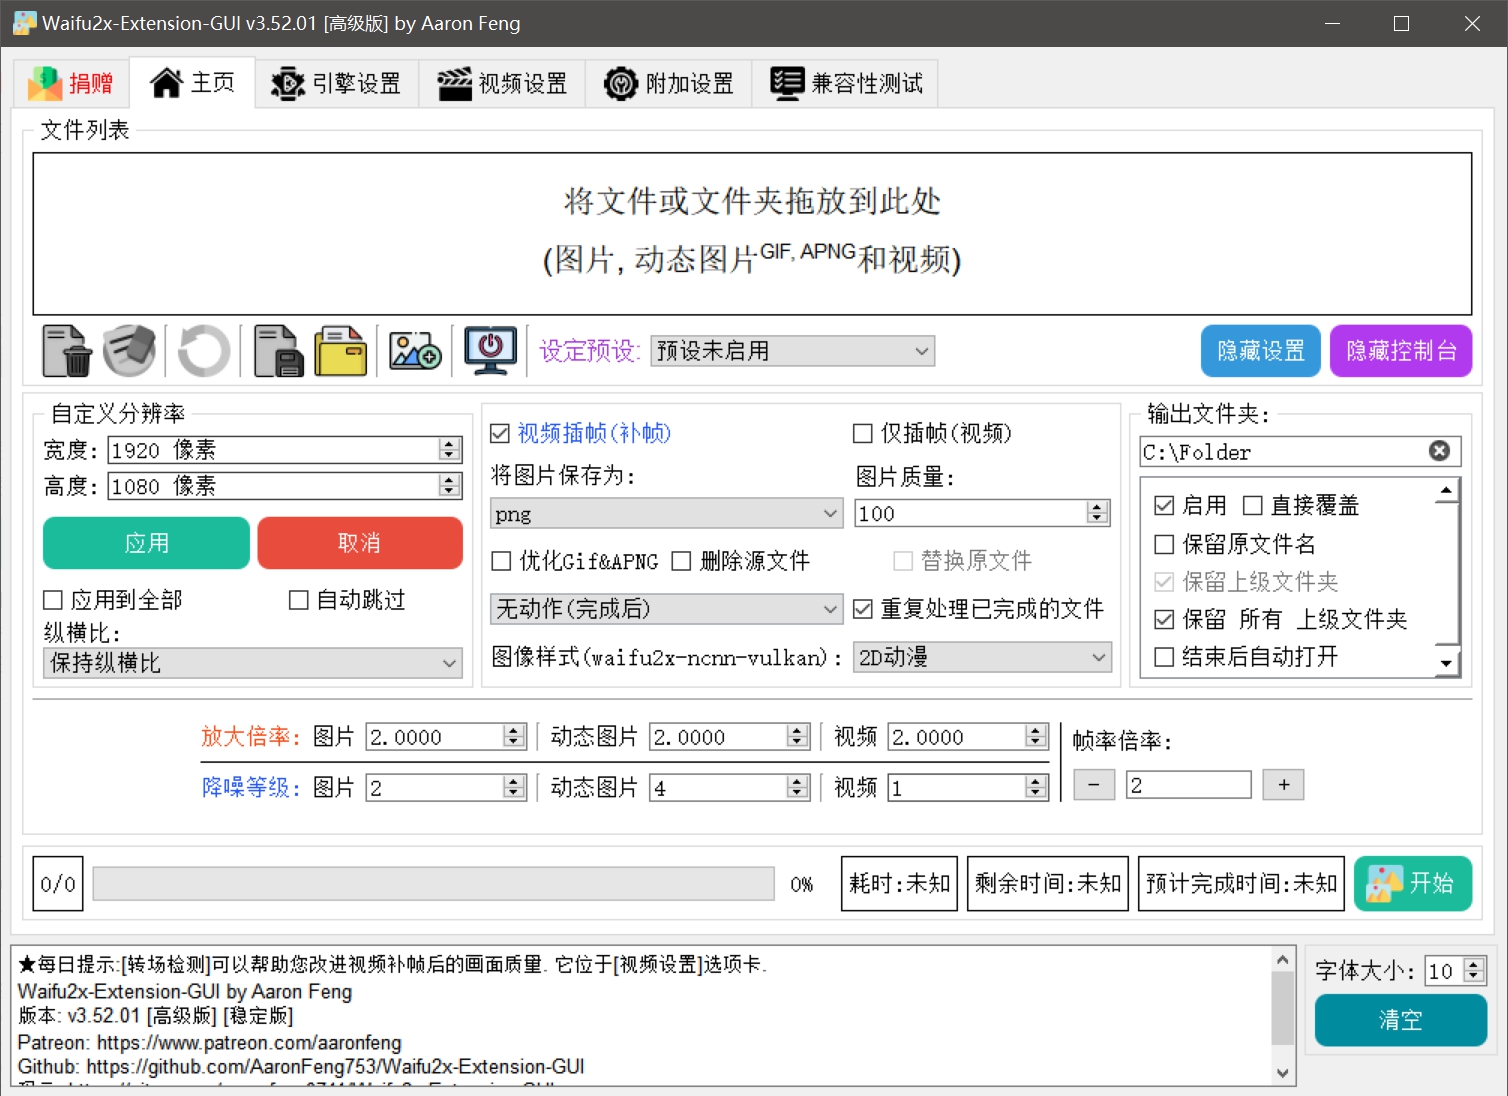This screenshot has width=1508, height=1096.
Task: Click the 隐藏设置 button
Action: (1260, 351)
